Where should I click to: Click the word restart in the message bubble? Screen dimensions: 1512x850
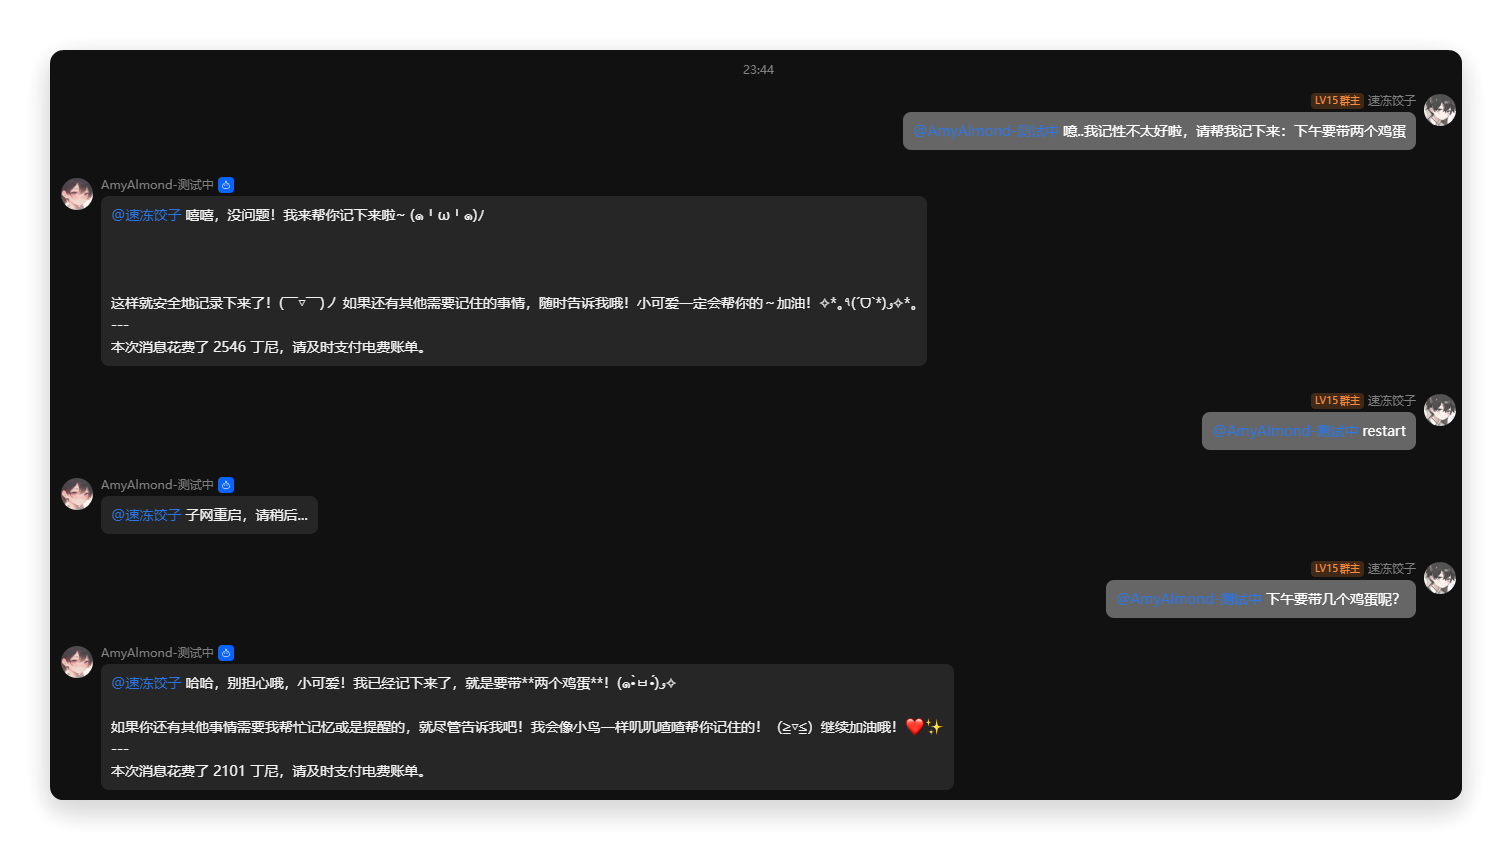[x=1384, y=431]
